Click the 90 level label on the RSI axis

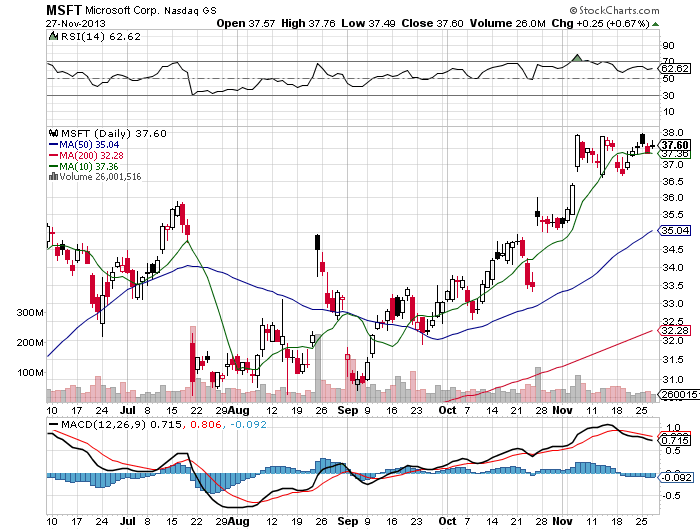668,46
